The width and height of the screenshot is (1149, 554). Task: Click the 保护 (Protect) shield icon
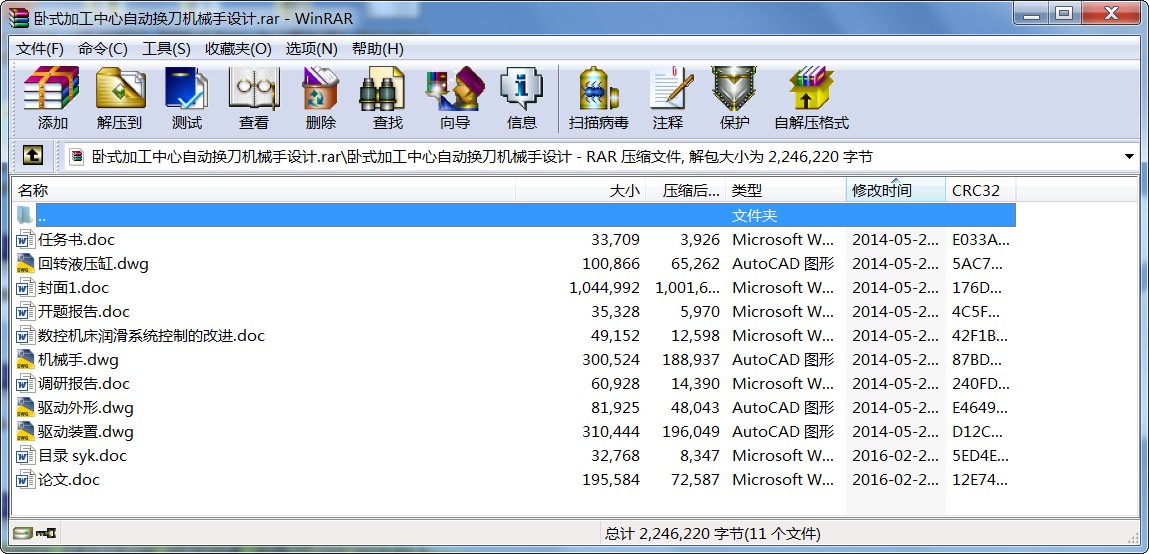734,98
